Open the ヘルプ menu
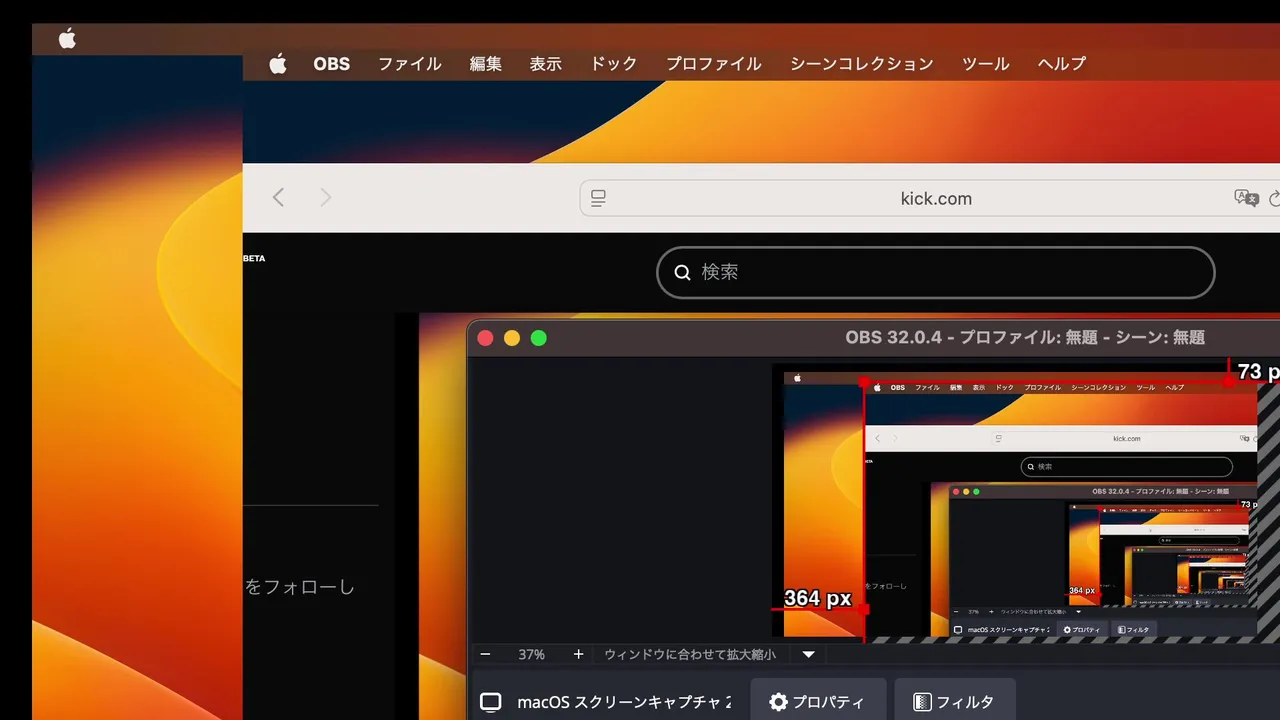 click(x=1062, y=64)
